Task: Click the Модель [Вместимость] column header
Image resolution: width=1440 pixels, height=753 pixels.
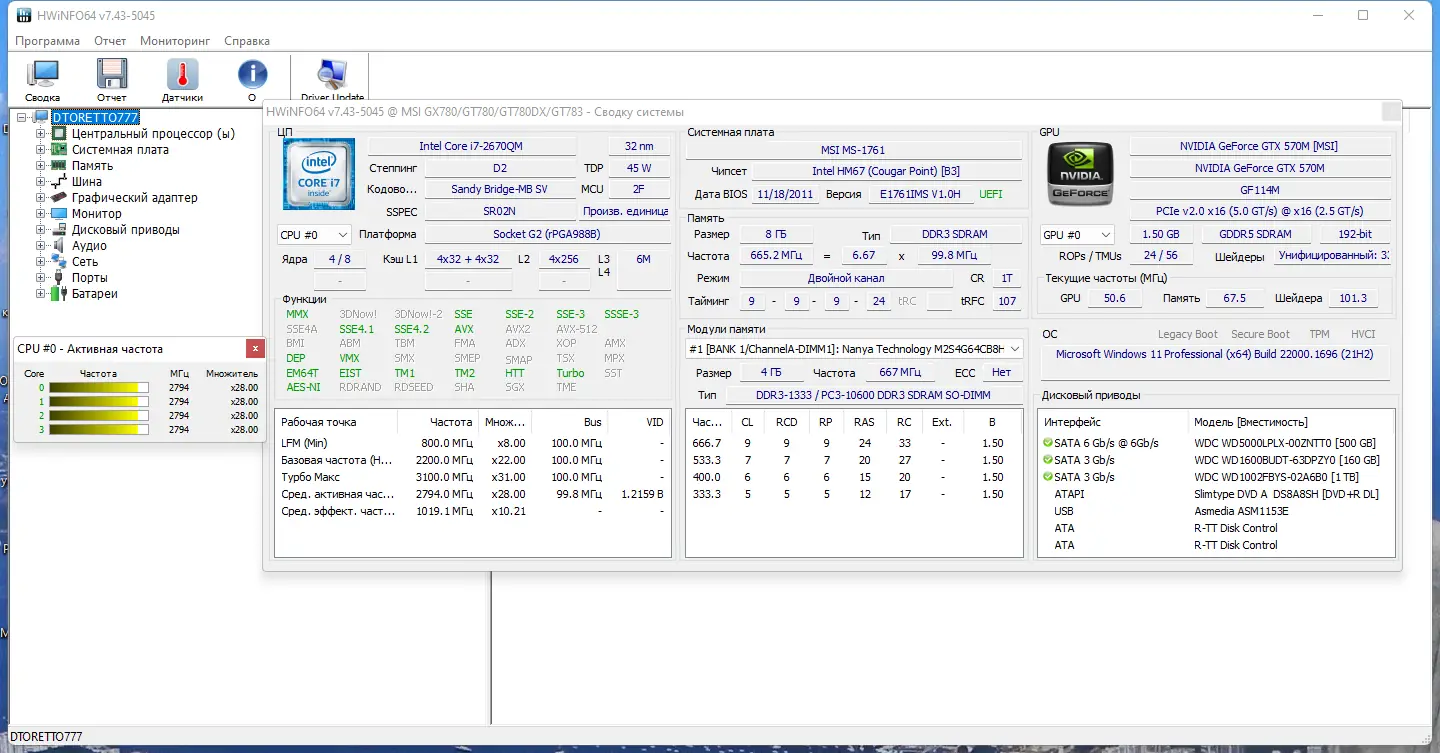Action: tap(1250, 422)
